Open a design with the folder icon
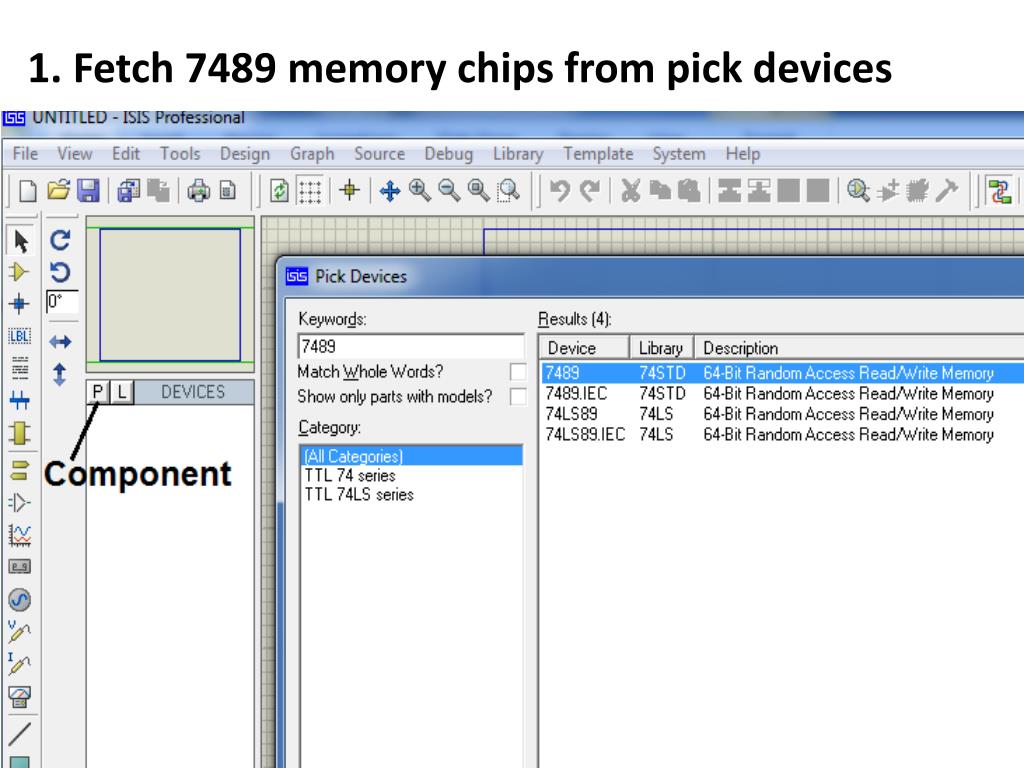 coord(58,191)
